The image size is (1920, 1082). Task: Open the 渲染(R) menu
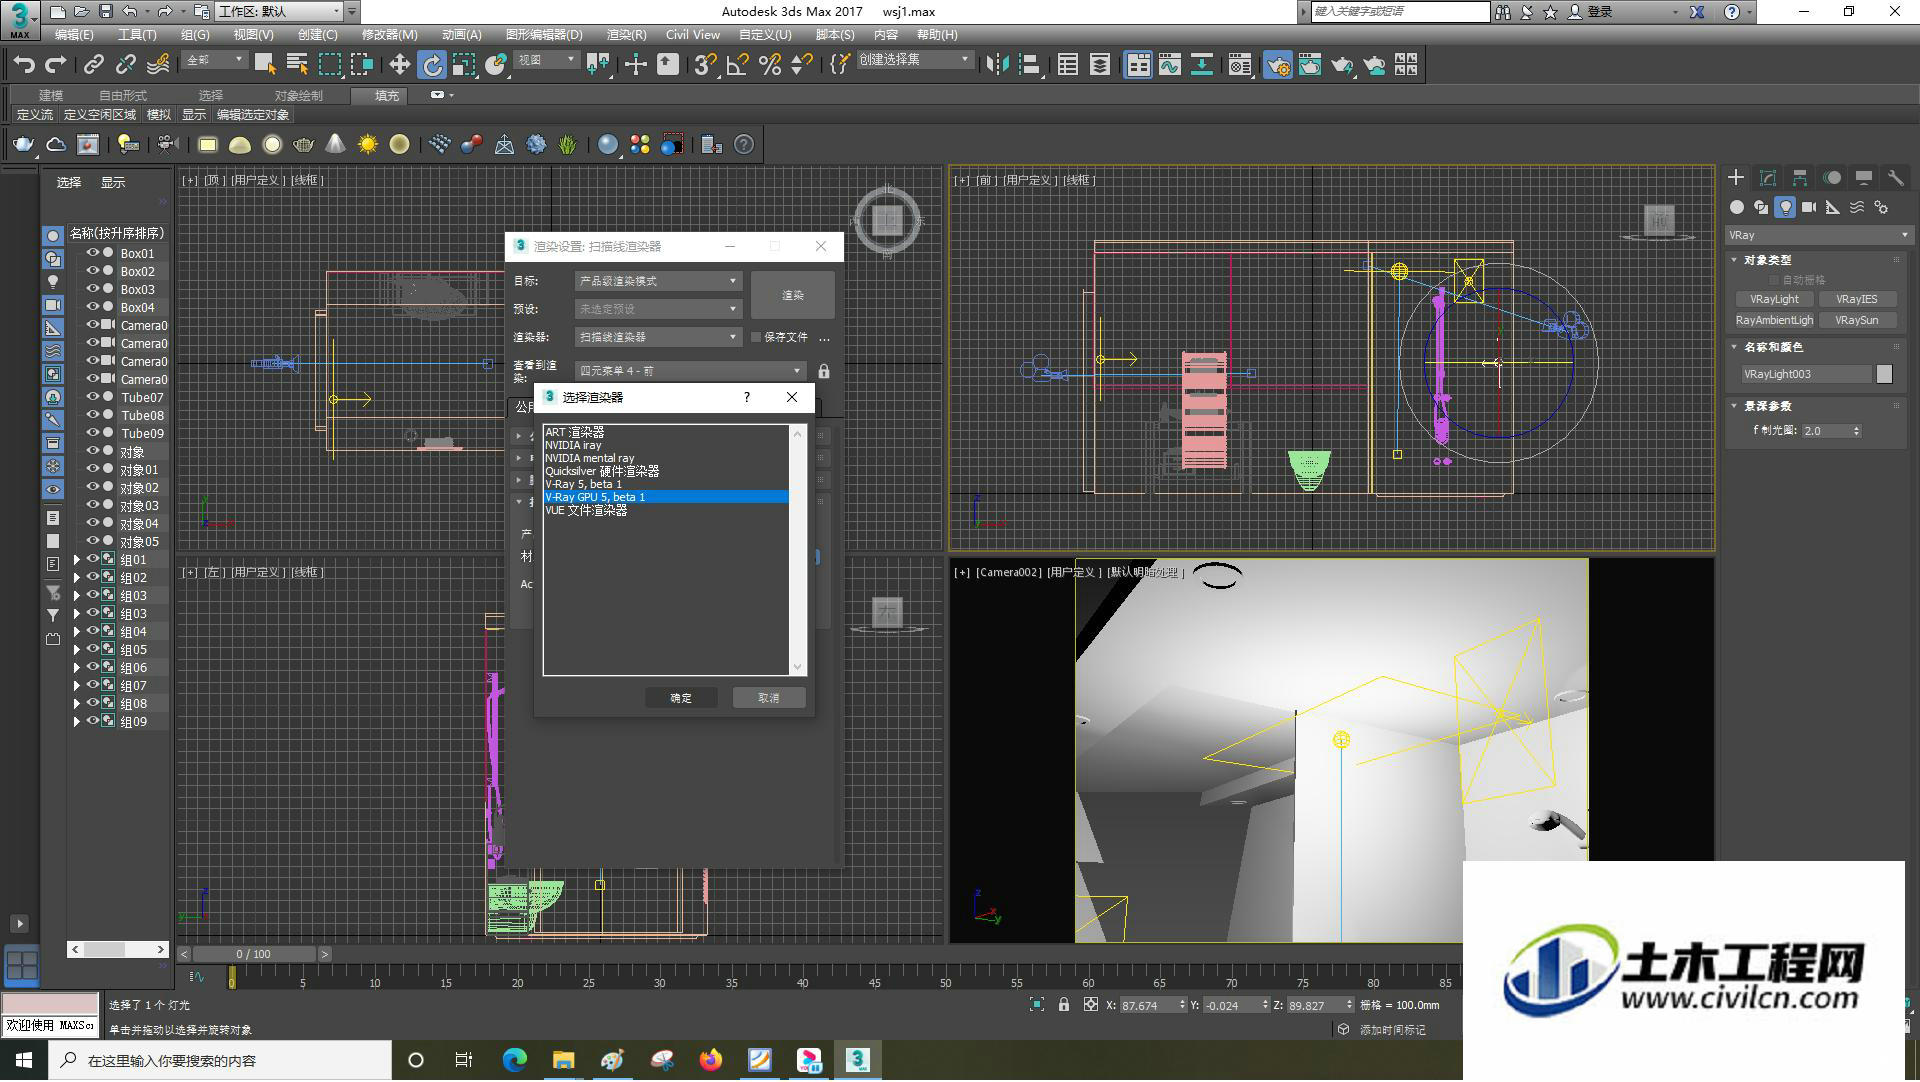[626, 35]
